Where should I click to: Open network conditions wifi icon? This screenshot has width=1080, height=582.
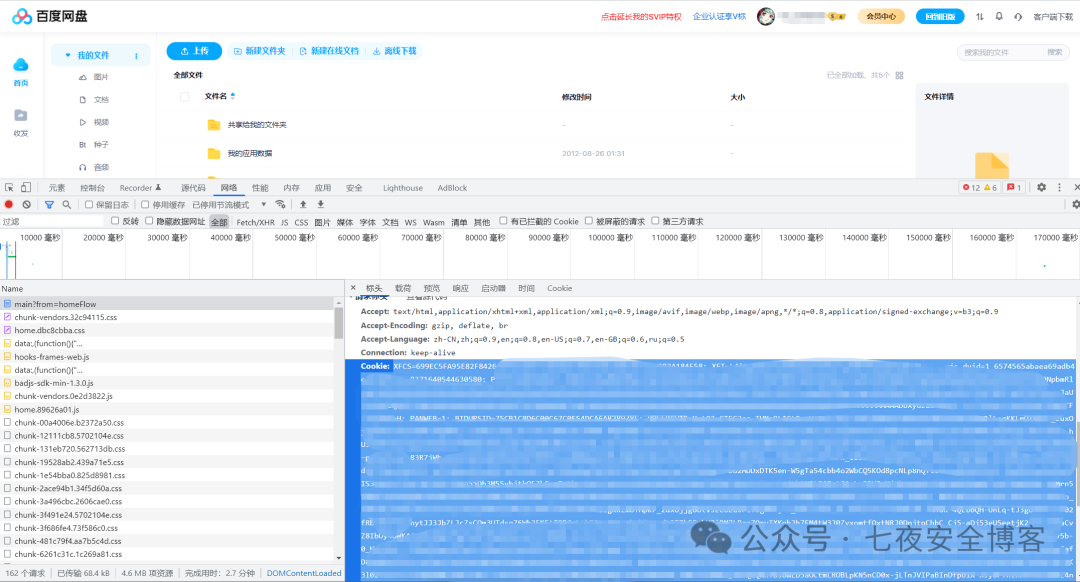280,205
